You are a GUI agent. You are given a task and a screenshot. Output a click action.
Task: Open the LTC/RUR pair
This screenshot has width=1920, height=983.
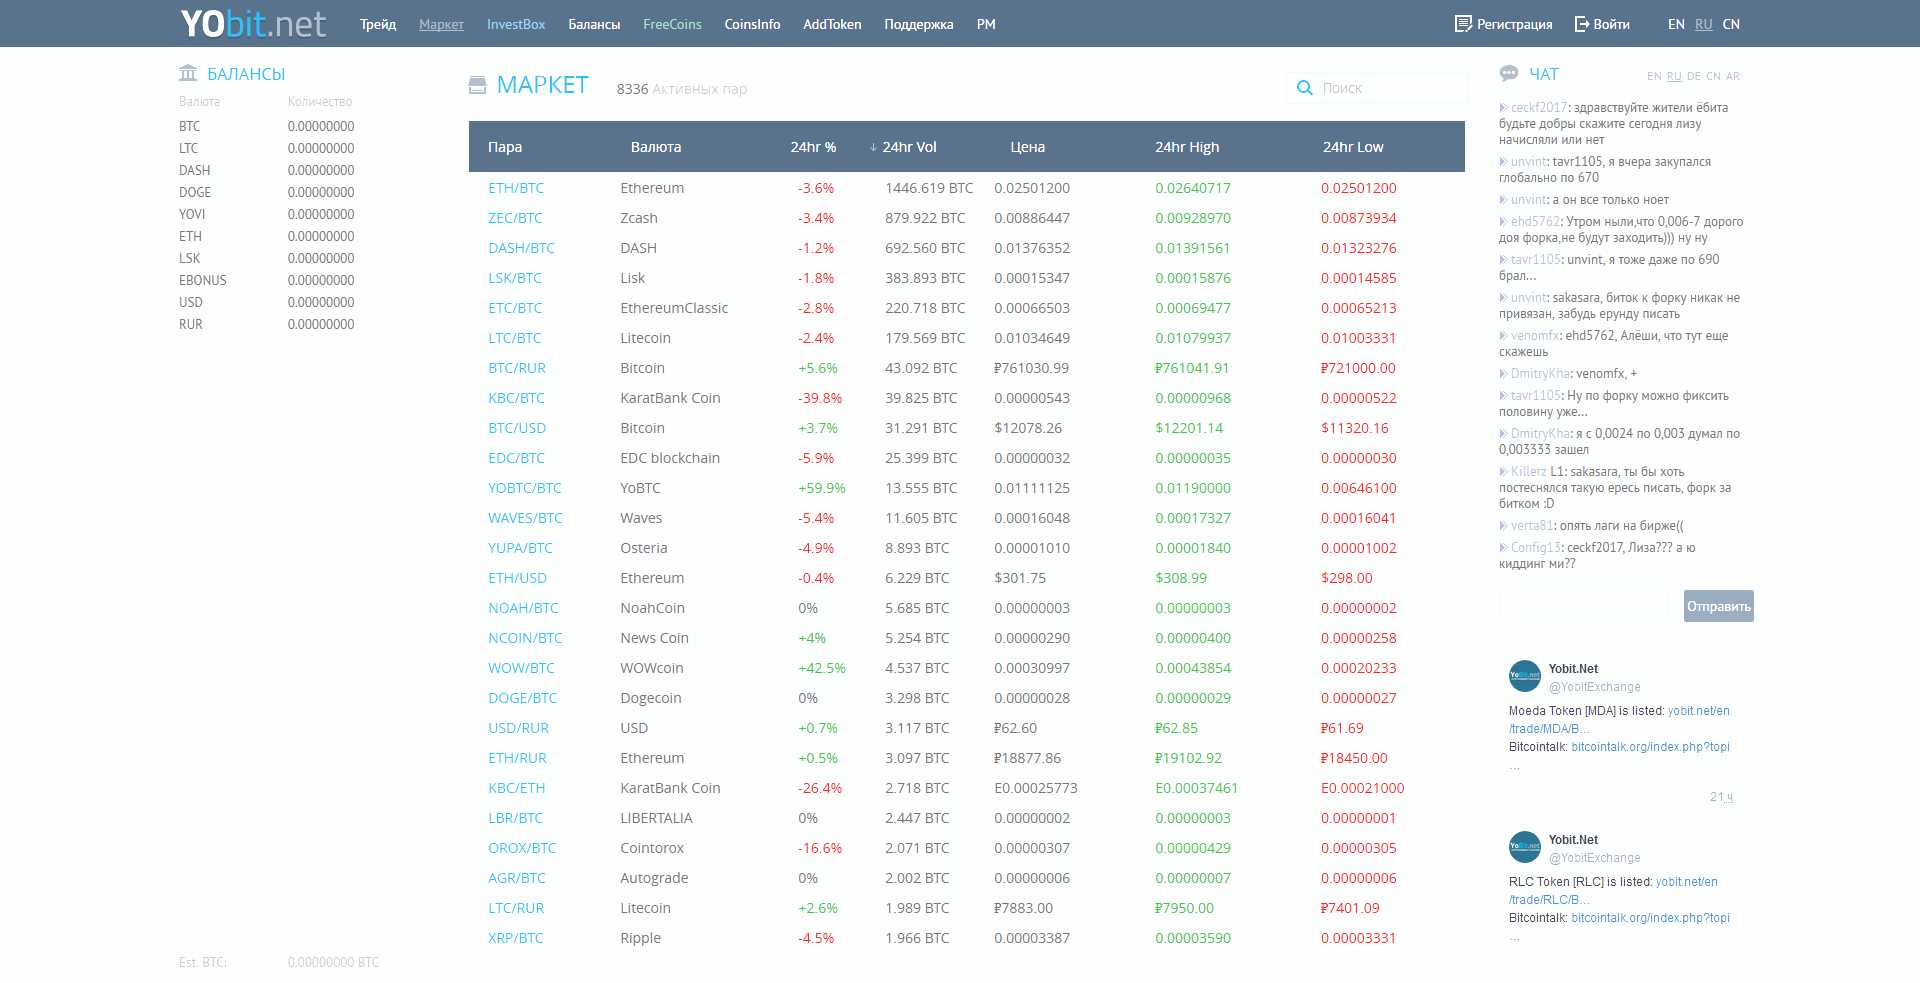[x=516, y=908]
